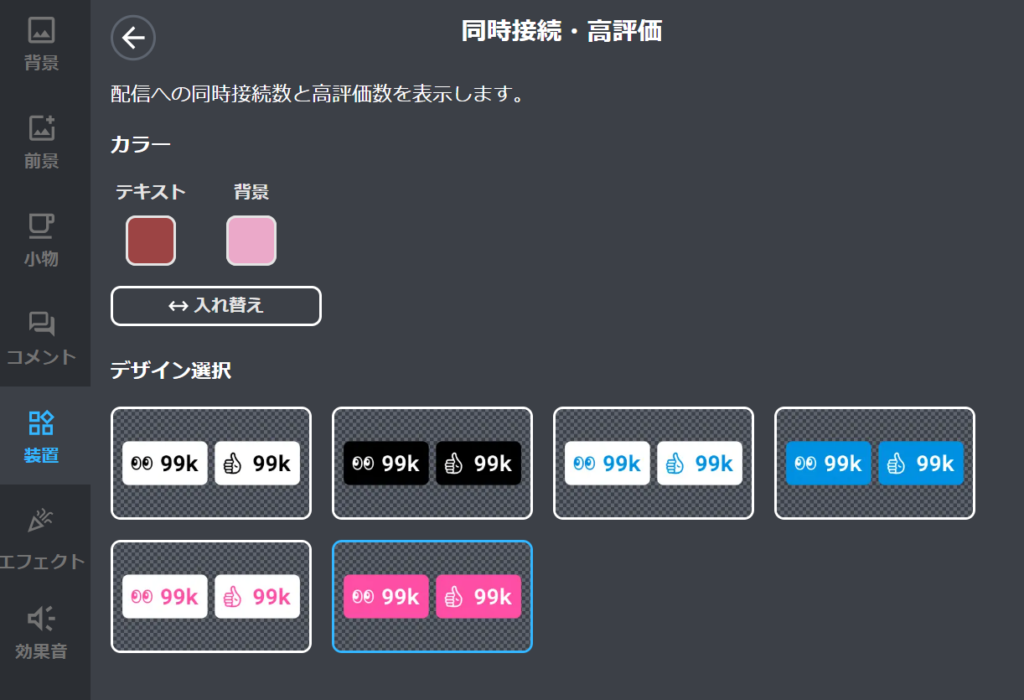The width and height of the screenshot is (1024, 700).
Task: Select the black background white text design
Action: [x=432, y=463]
